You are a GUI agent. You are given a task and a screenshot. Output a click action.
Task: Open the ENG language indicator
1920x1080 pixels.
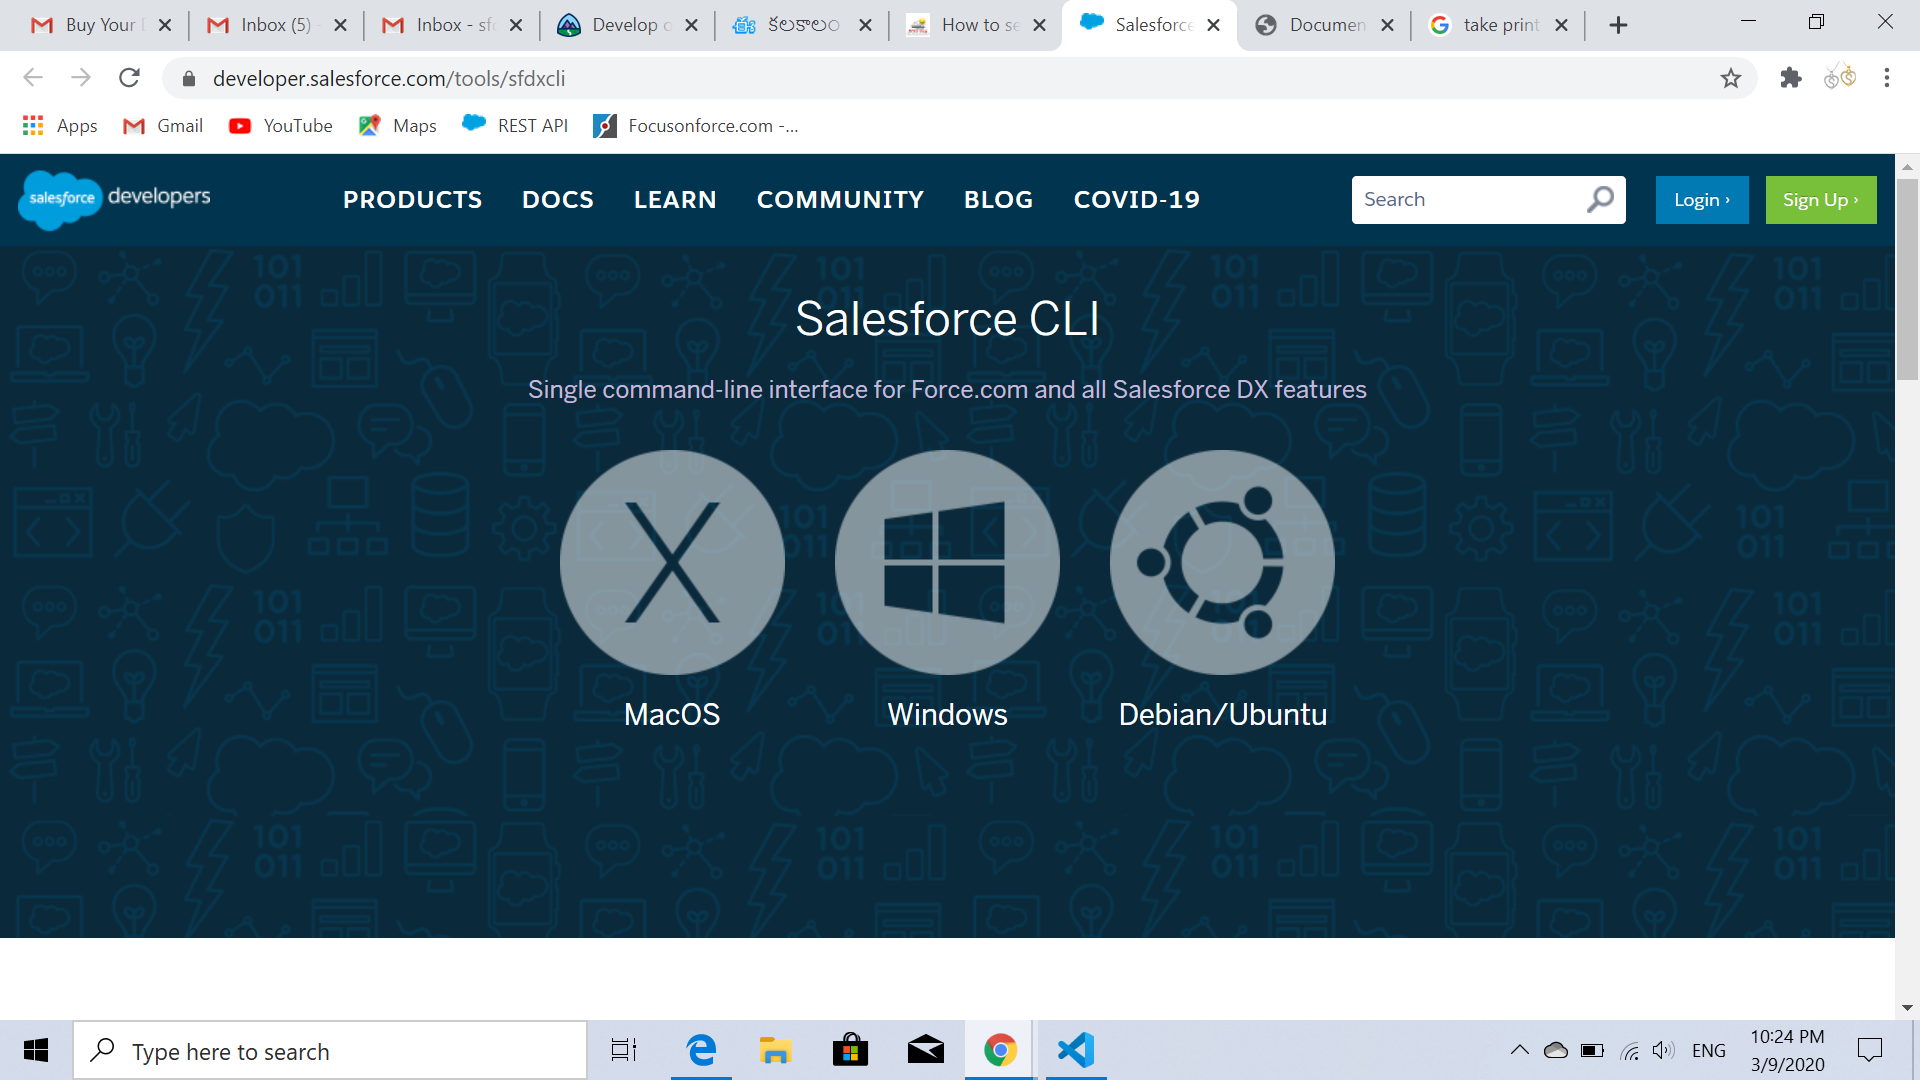click(x=1709, y=1050)
